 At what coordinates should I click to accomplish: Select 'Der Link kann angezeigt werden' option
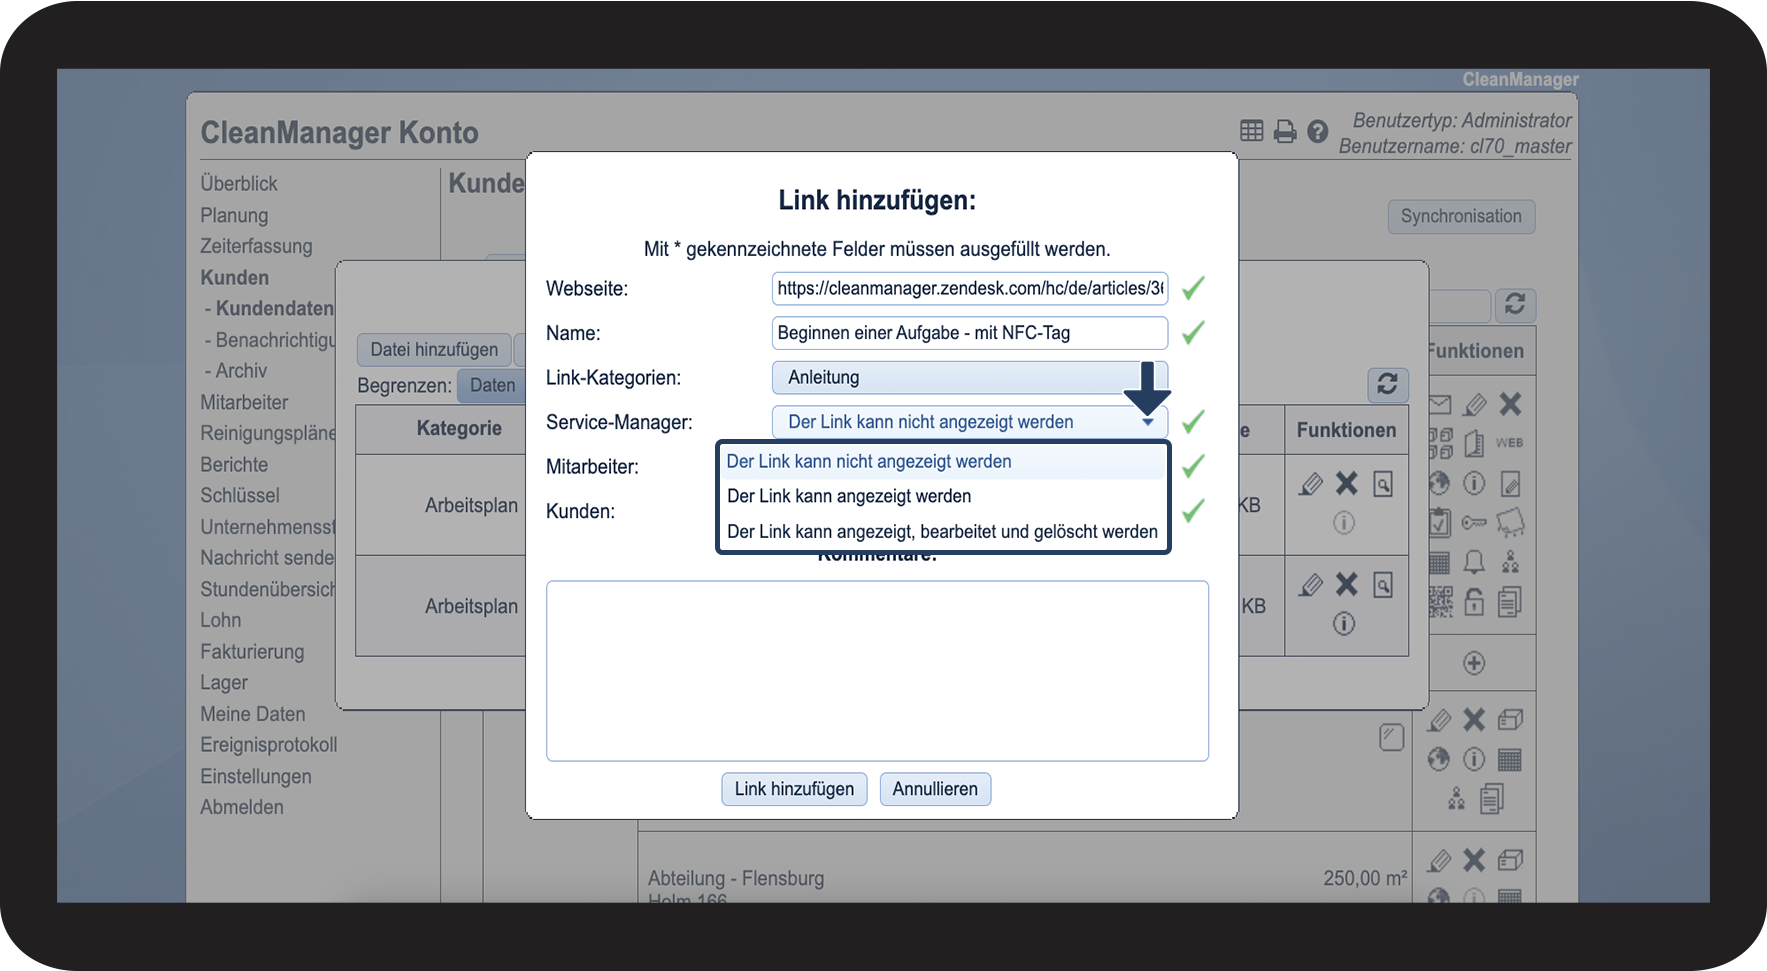click(x=849, y=496)
